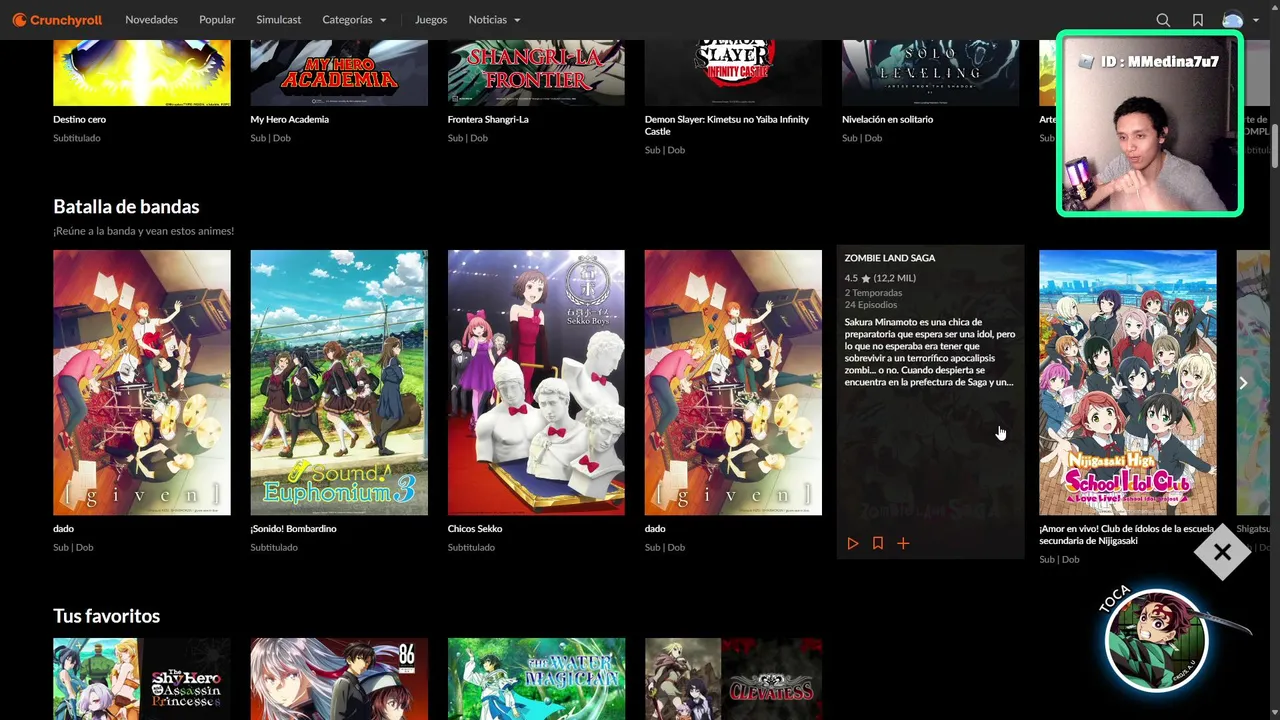Open Frontera Shangri-La title link

coord(488,119)
